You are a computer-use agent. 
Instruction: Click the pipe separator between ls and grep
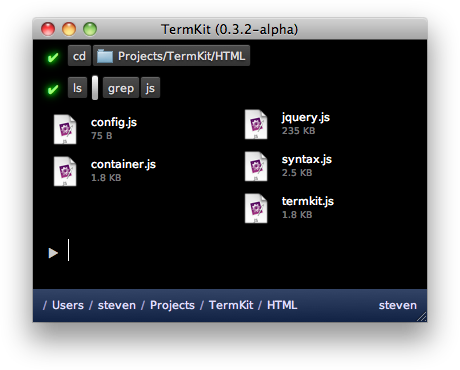(x=95, y=88)
